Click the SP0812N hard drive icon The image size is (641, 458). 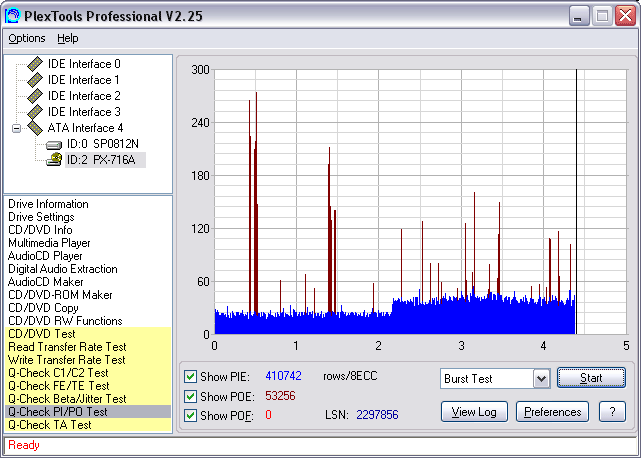pos(54,145)
